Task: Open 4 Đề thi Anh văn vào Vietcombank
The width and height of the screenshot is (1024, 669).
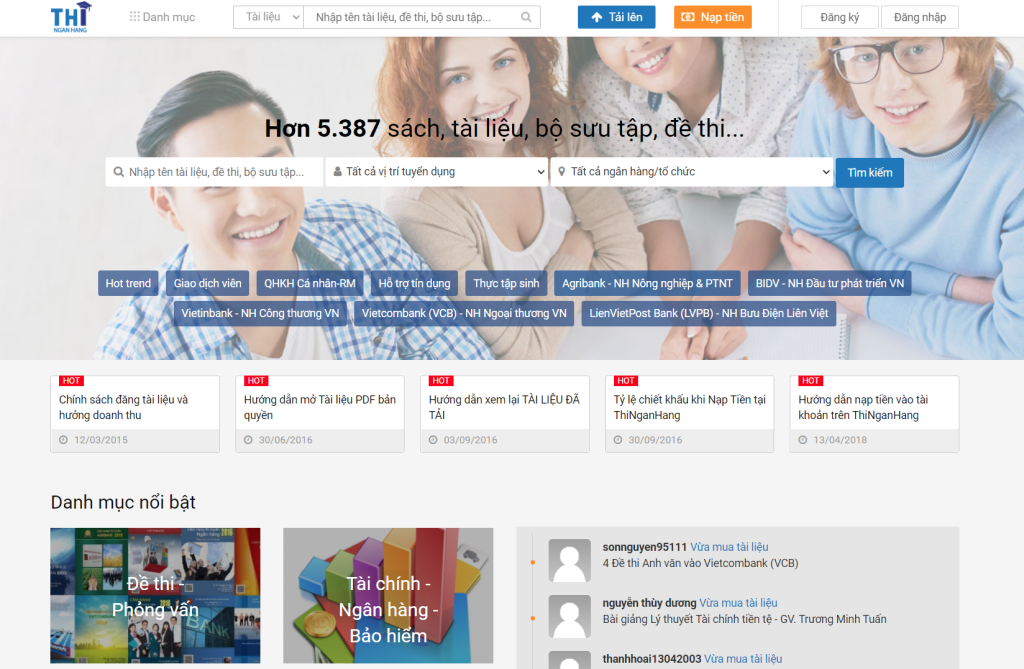Action: click(700, 563)
